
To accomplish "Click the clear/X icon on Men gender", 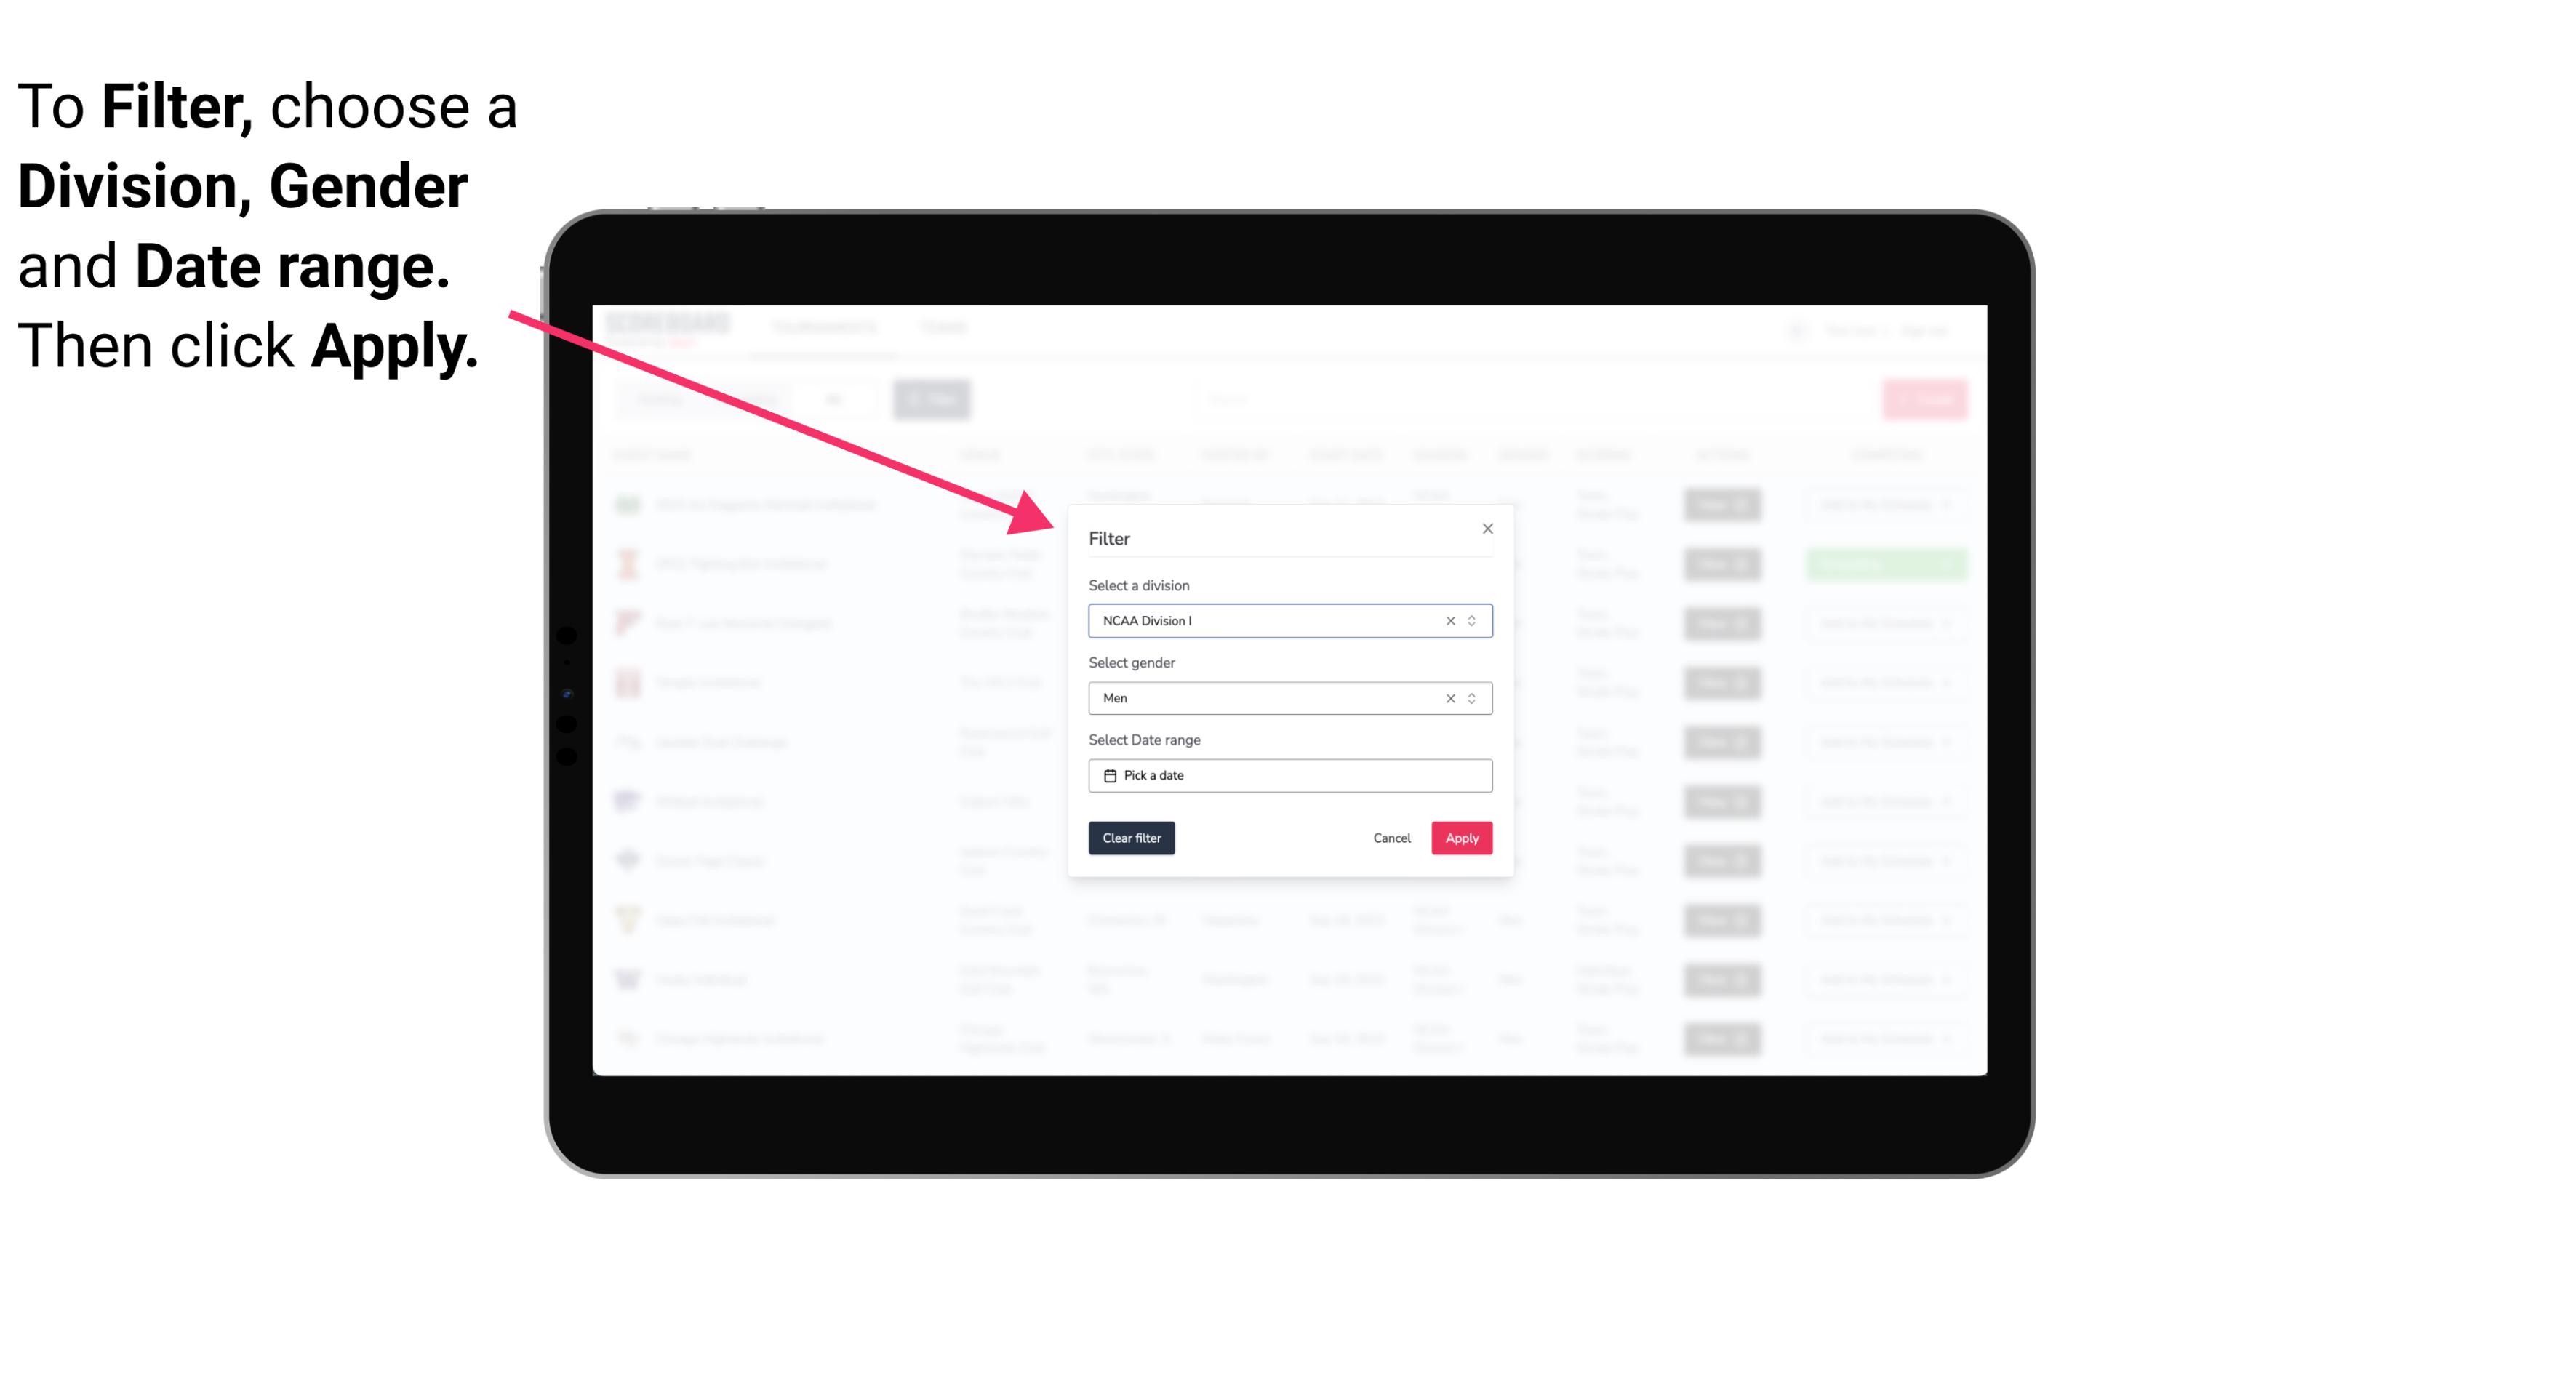I will 1449,698.
